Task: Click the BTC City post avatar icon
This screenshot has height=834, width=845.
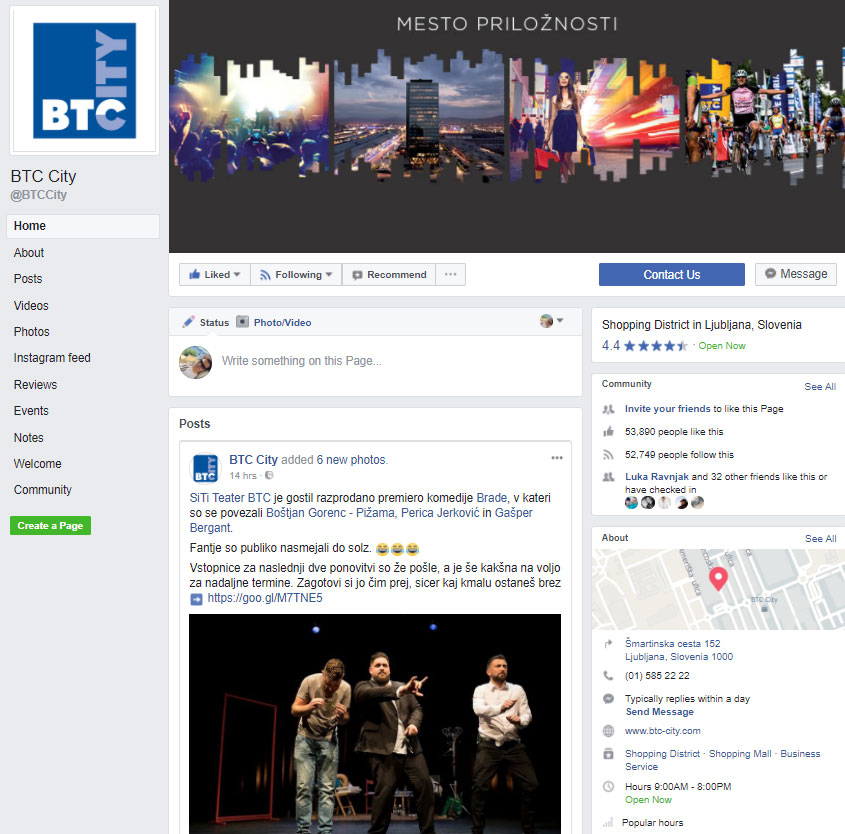Action: (206, 467)
